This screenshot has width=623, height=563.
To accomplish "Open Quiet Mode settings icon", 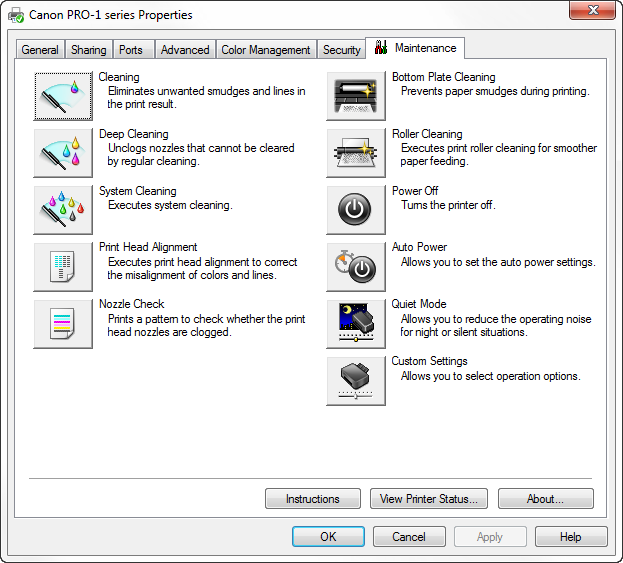I will pos(356,324).
